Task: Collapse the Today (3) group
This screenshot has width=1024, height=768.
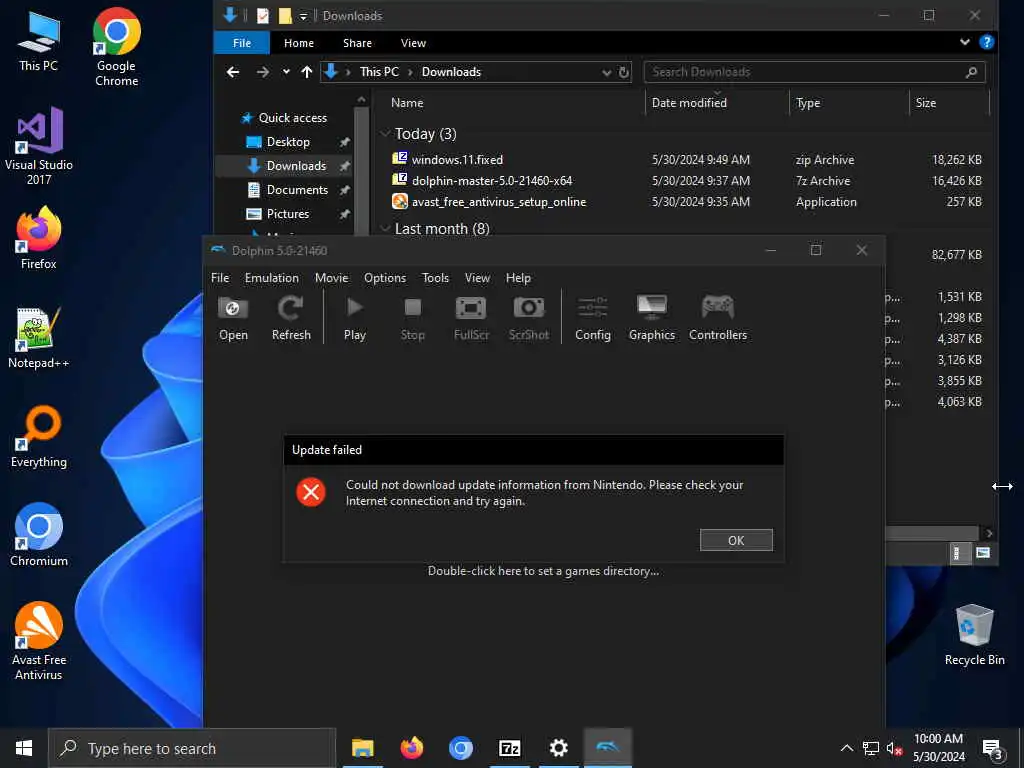Action: pyautogui.click(x=385, y=134)
